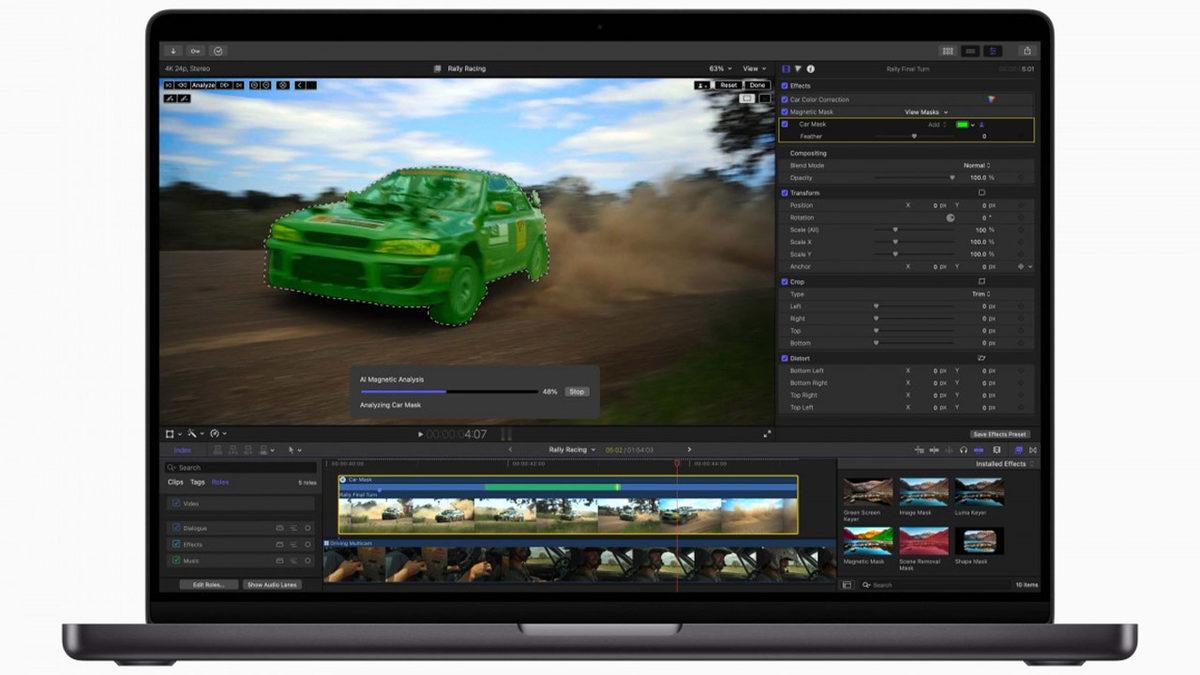Screen dimensions: 1200x675
Task: Click the person tracking icon next to Car Mask
Action: [x=980, y=124]
